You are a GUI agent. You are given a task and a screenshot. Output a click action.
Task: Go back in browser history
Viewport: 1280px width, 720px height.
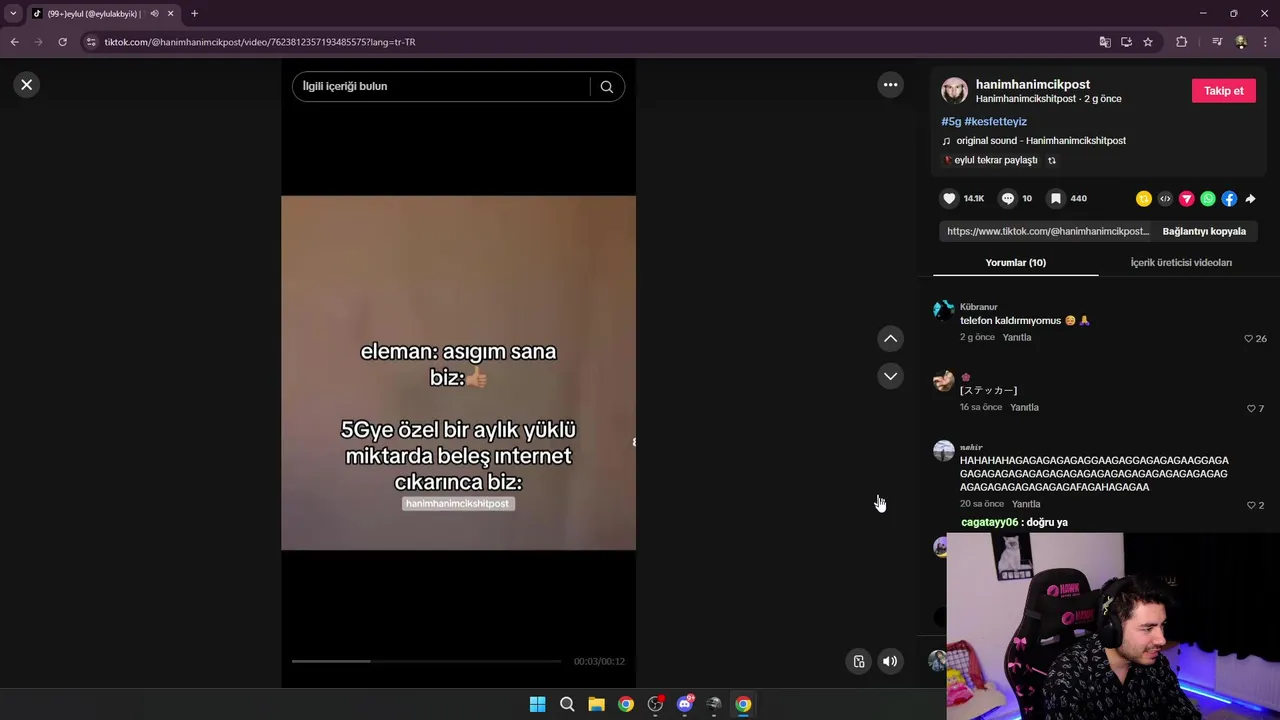pyautogui.click(x=14, y=42)
